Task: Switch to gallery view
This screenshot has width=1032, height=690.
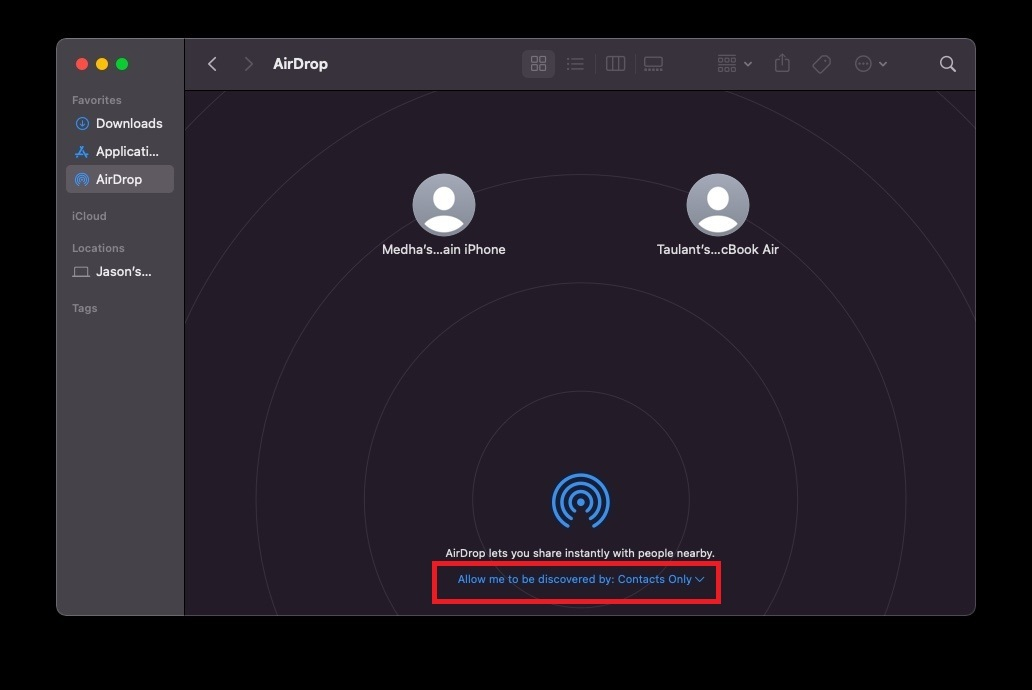Action: [x=653, y=64]
